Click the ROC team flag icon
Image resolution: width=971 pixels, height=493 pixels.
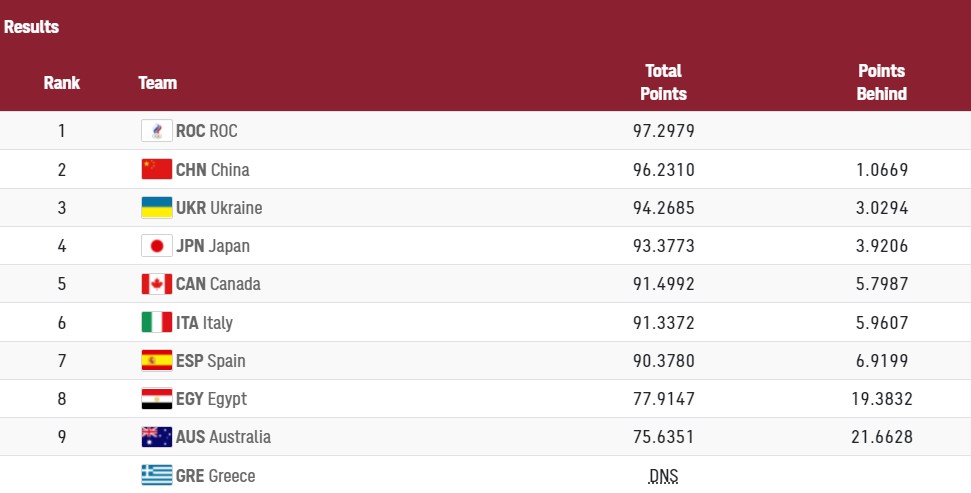(157, 131)
